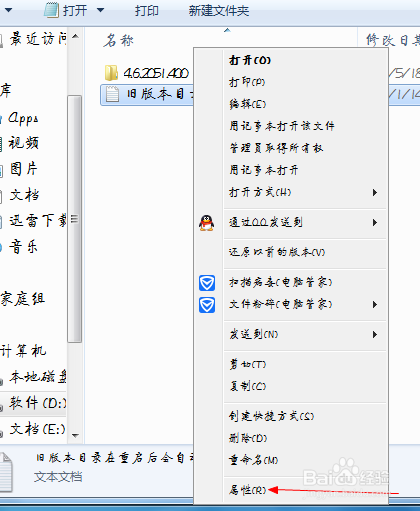Select 发送到(N) menu entry
Screen dimensions: 420x511
click(x=254, y=334)
